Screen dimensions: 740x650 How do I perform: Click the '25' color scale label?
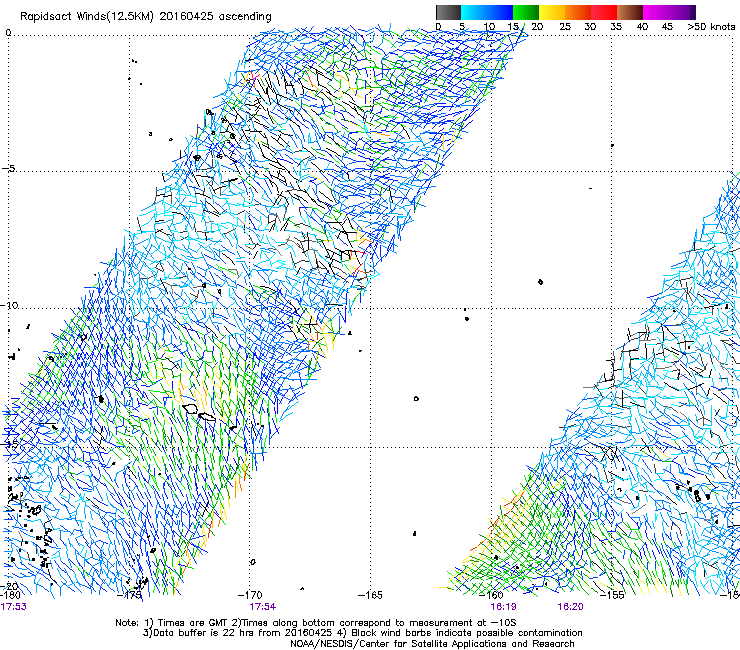[x=564, y=26]
